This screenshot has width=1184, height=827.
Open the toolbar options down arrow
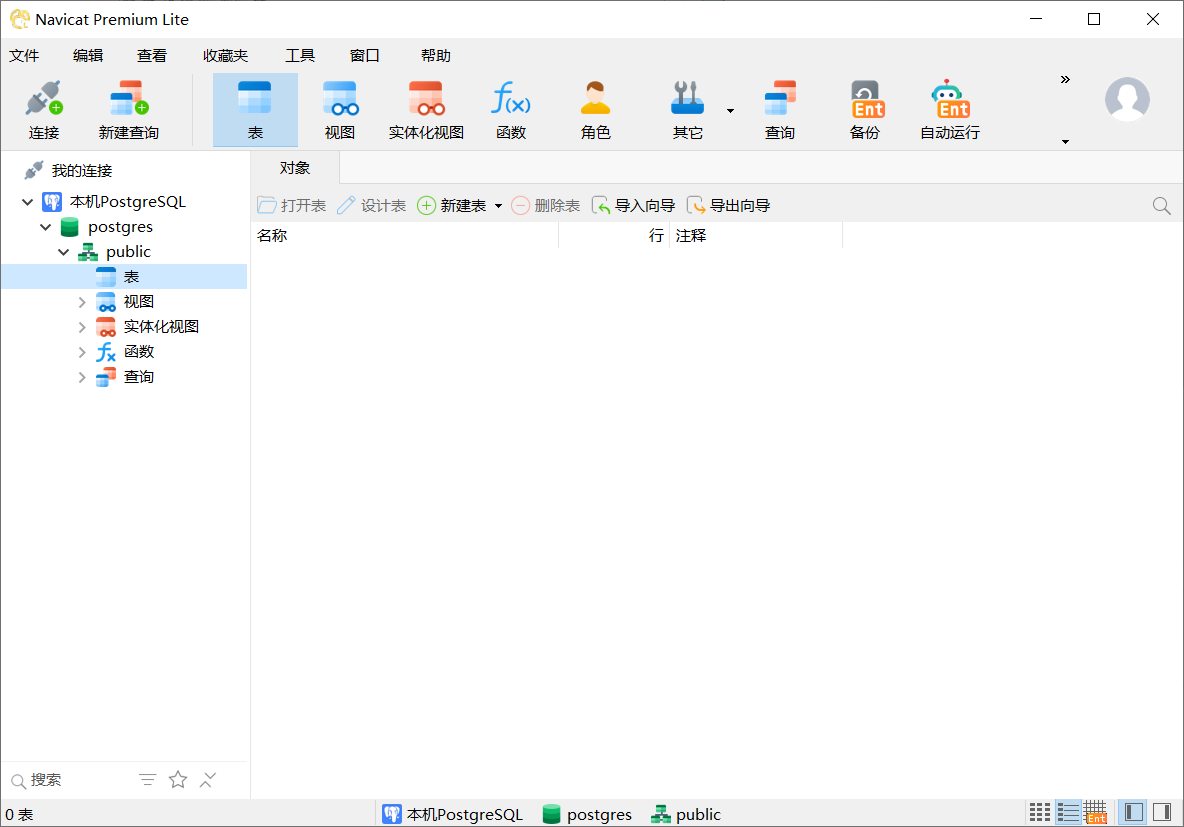tap(1065, 141)
